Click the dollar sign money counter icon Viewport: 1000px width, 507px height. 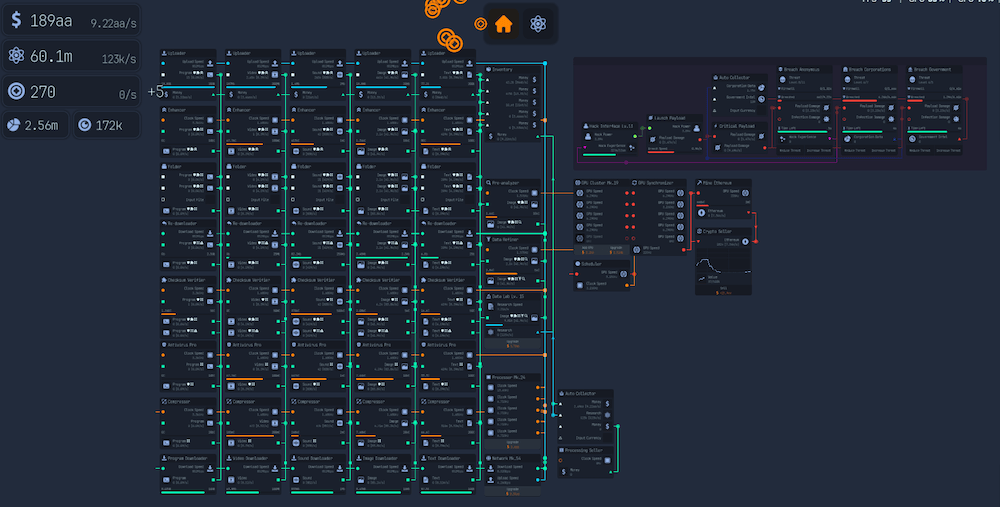(x=16, y=19)
